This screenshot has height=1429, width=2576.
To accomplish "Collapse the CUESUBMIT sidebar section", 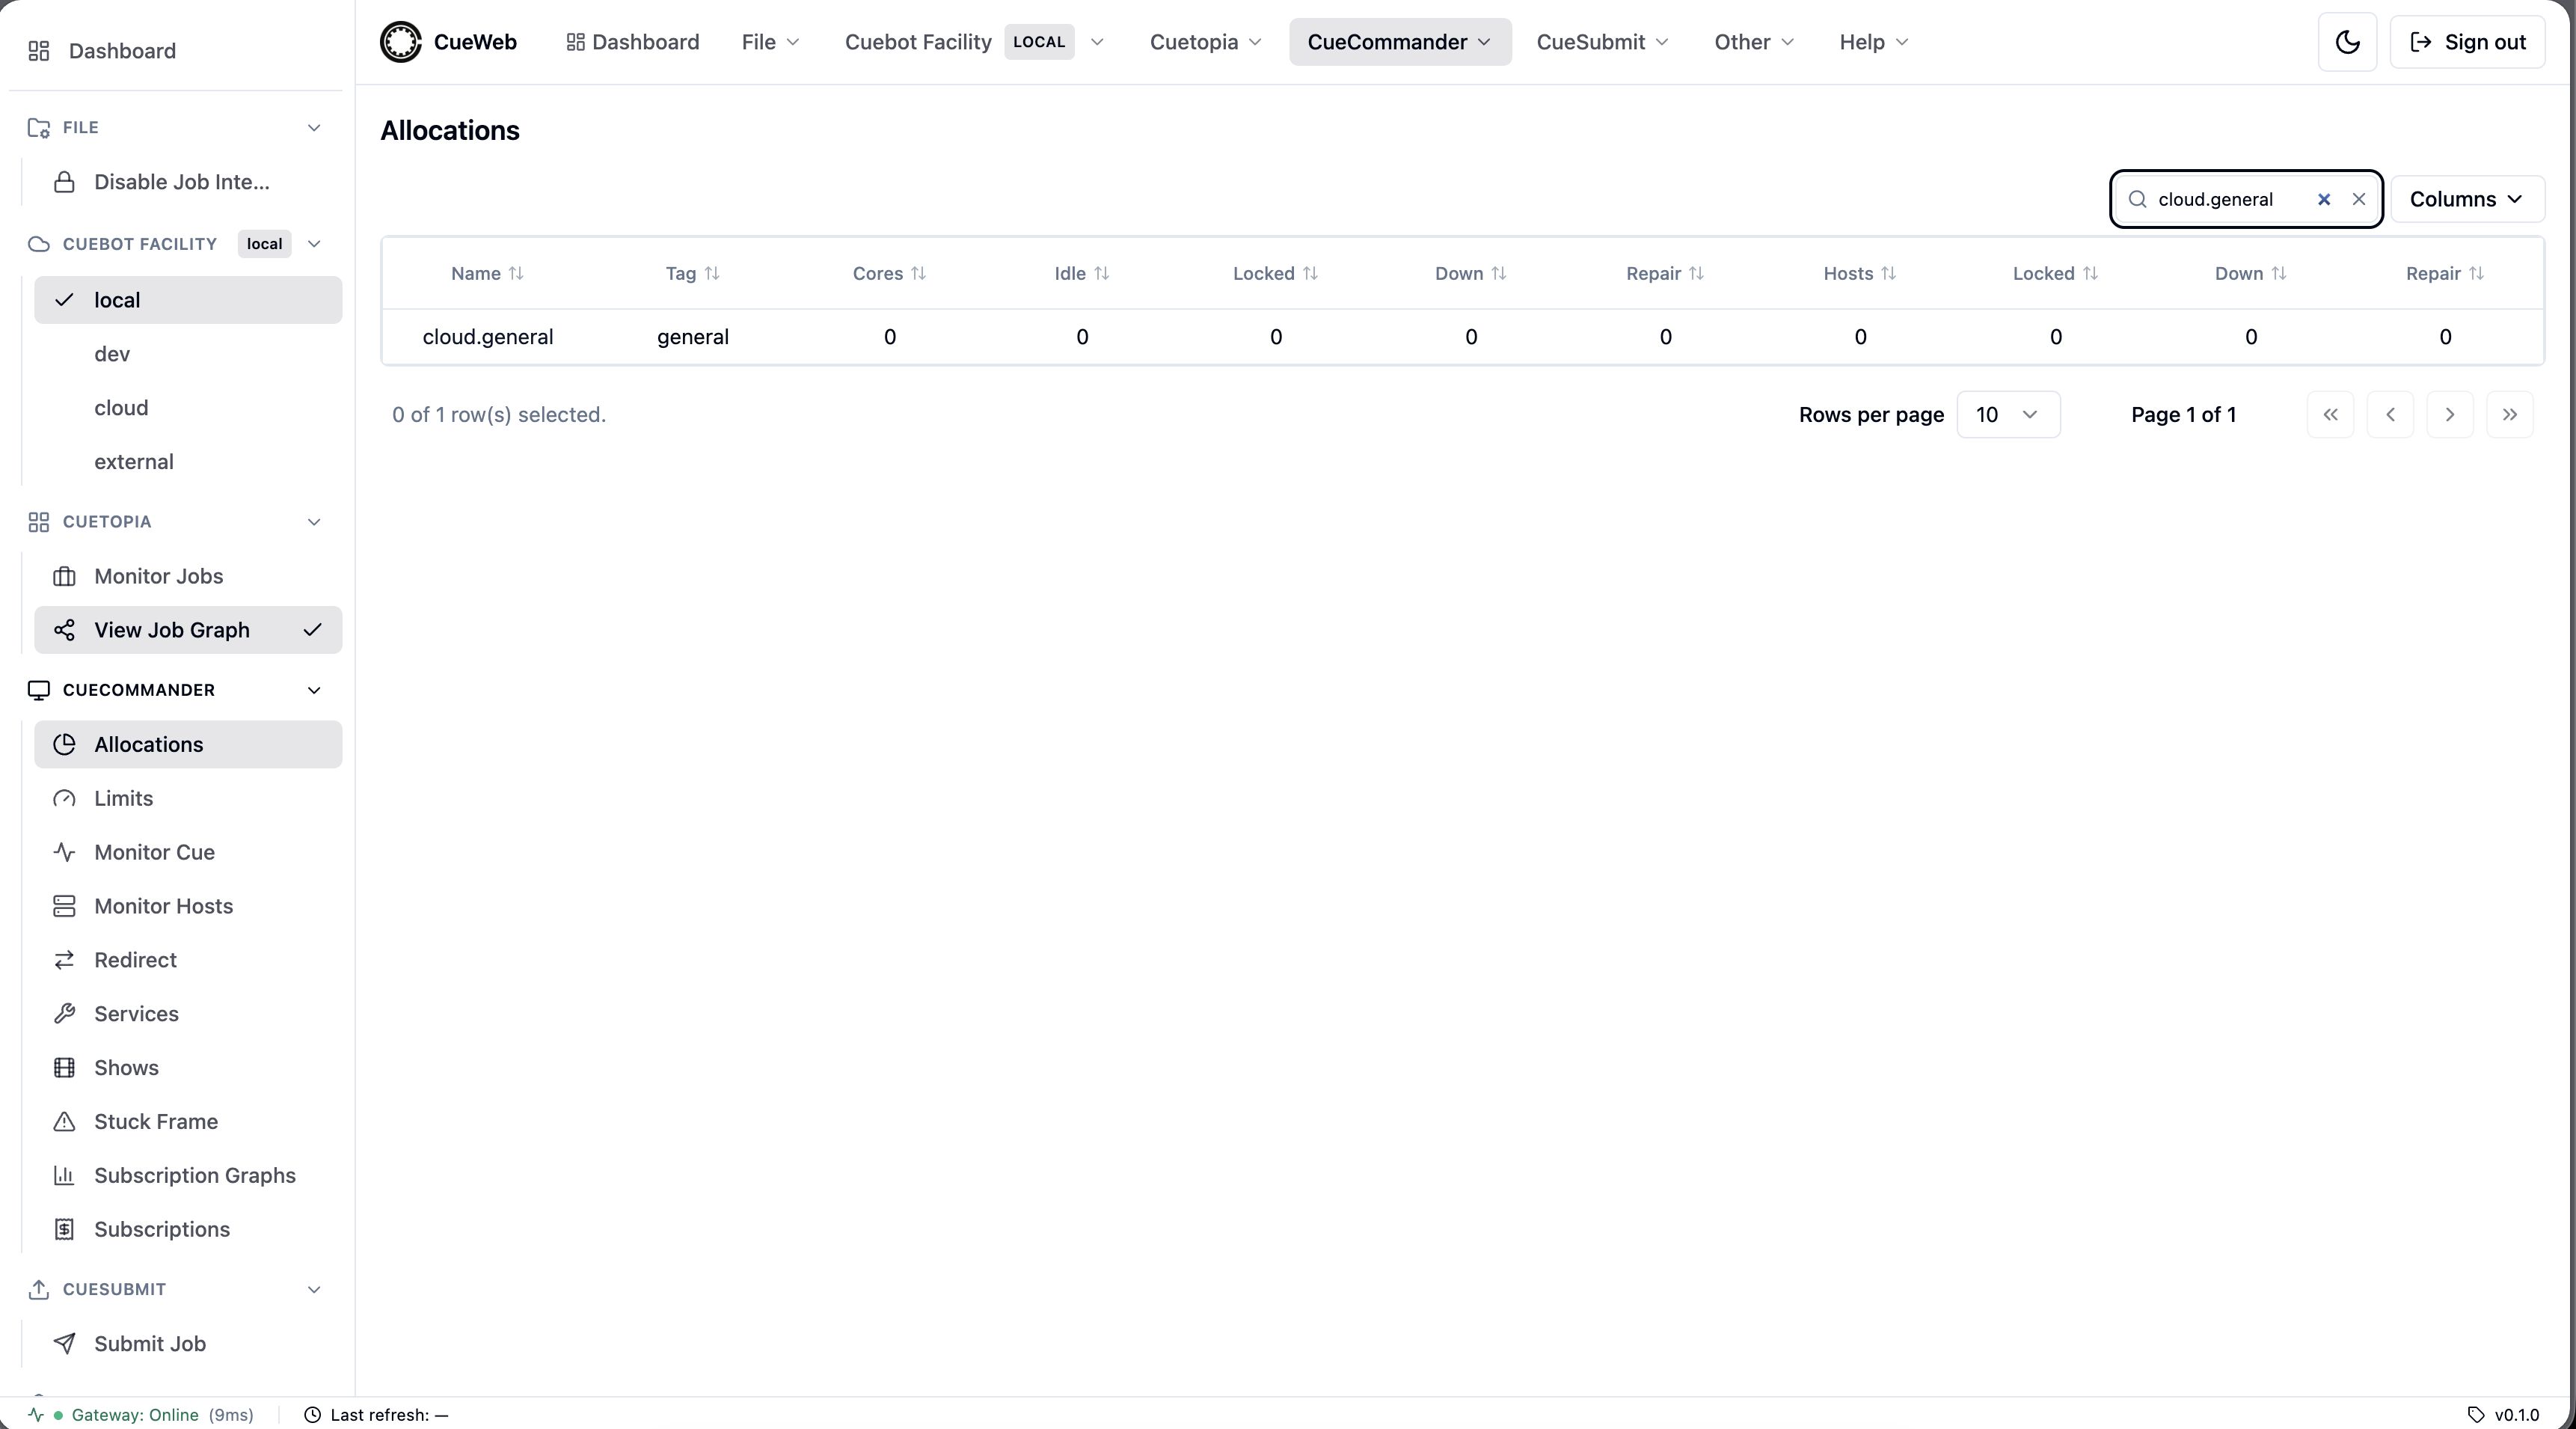I will coord(314,1290).
